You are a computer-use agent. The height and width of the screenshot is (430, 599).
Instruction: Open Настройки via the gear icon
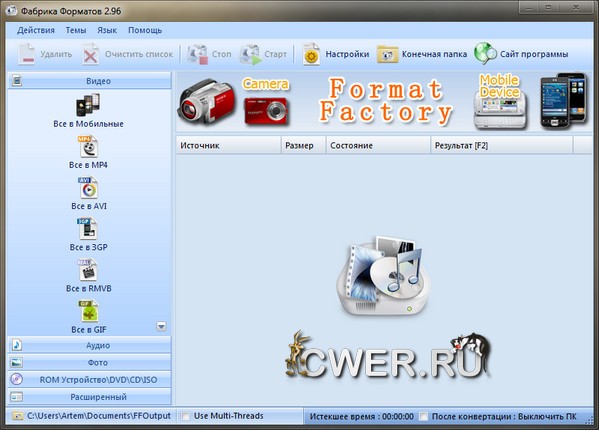311,54
